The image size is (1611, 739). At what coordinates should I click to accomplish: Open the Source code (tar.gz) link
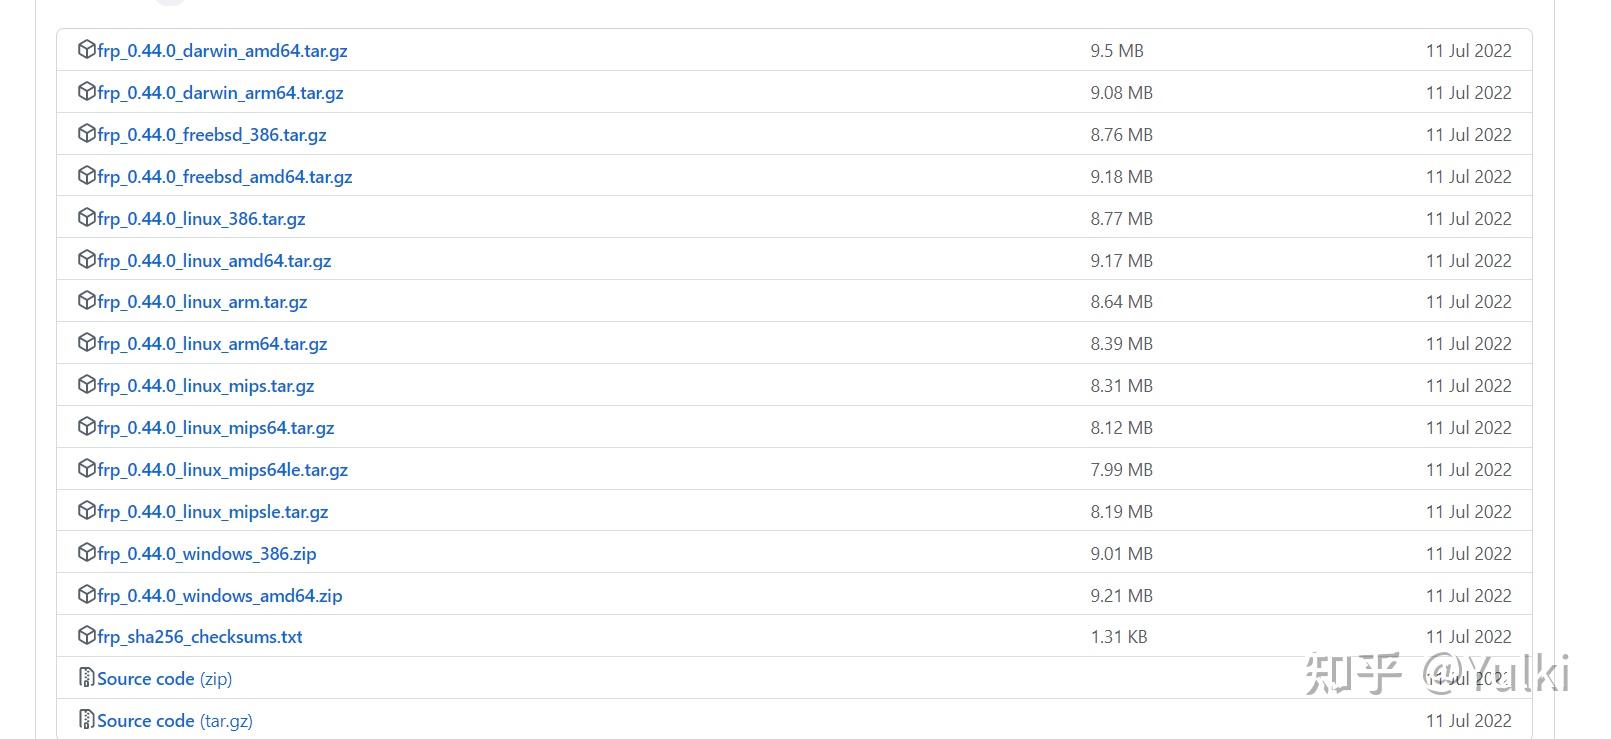[175, 721]
